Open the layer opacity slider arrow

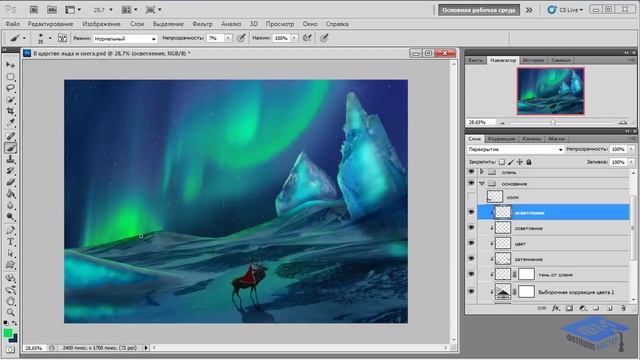click(631, 149)
